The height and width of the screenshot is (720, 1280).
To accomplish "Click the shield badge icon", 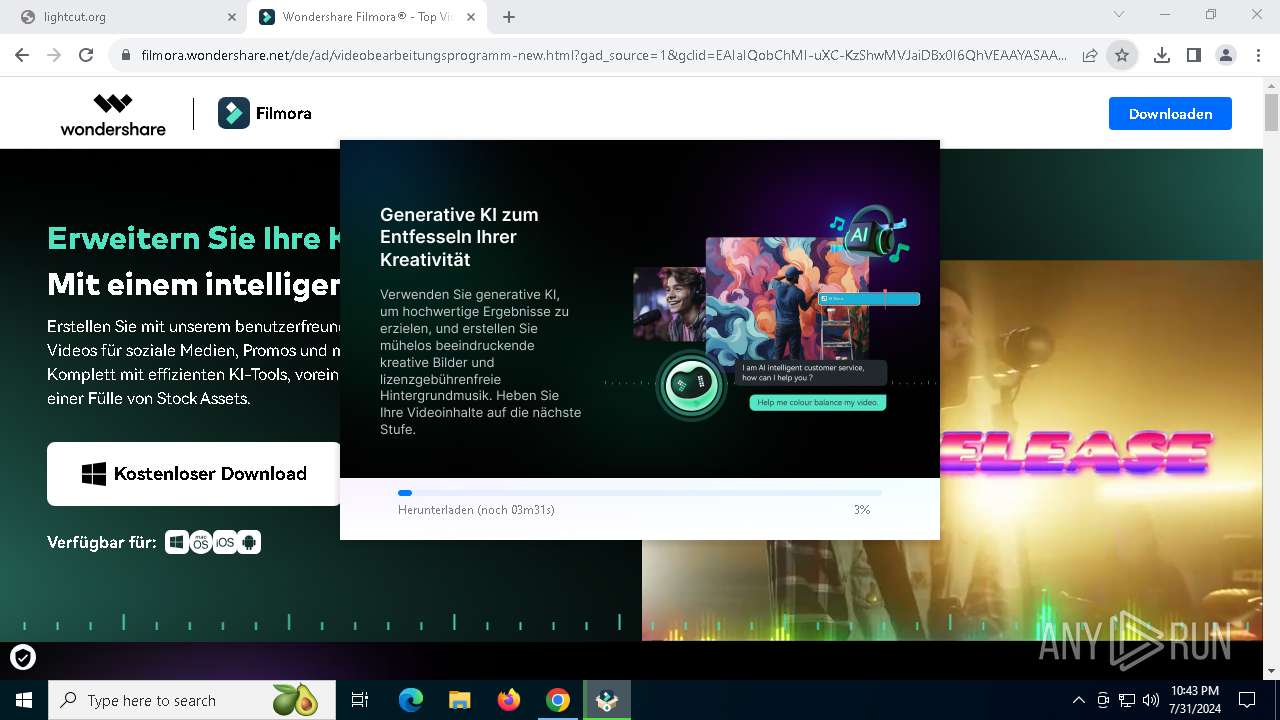I will point(23,657).
